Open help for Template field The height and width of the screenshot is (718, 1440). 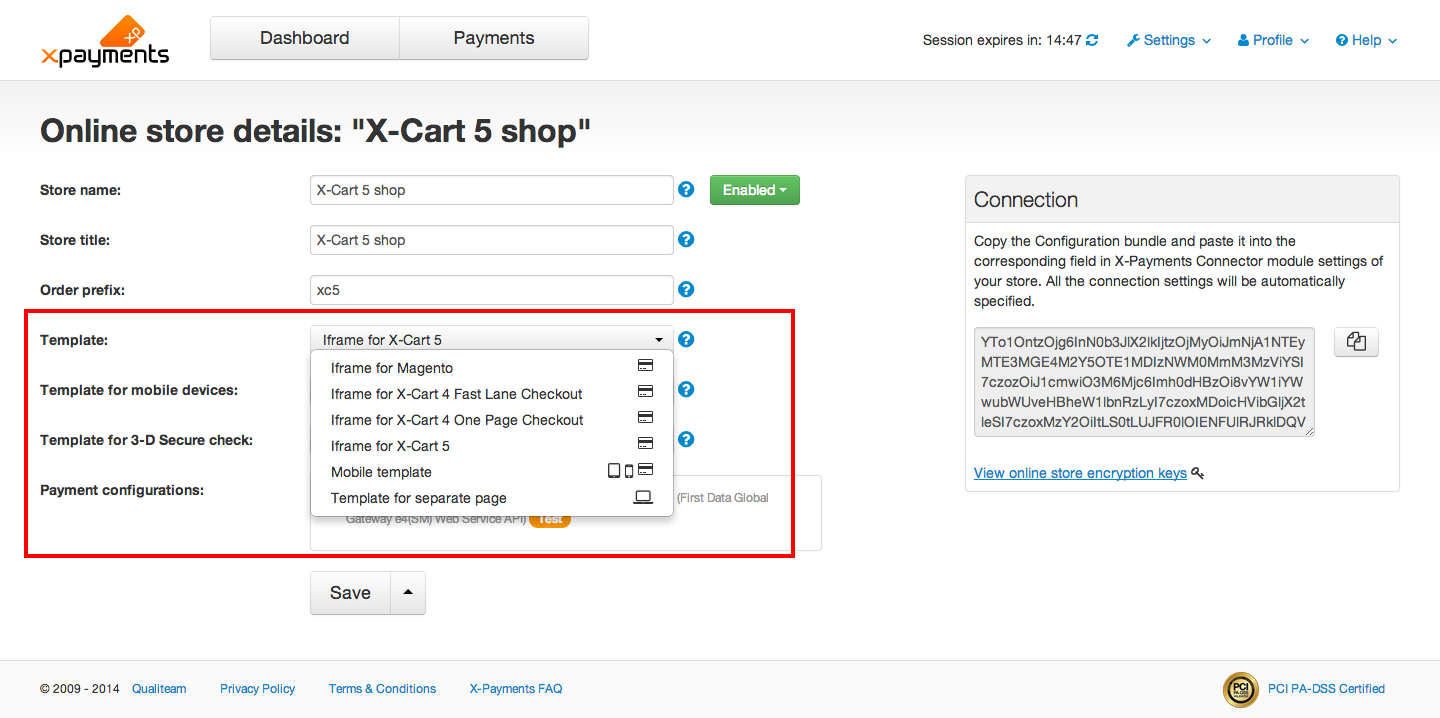686,339
